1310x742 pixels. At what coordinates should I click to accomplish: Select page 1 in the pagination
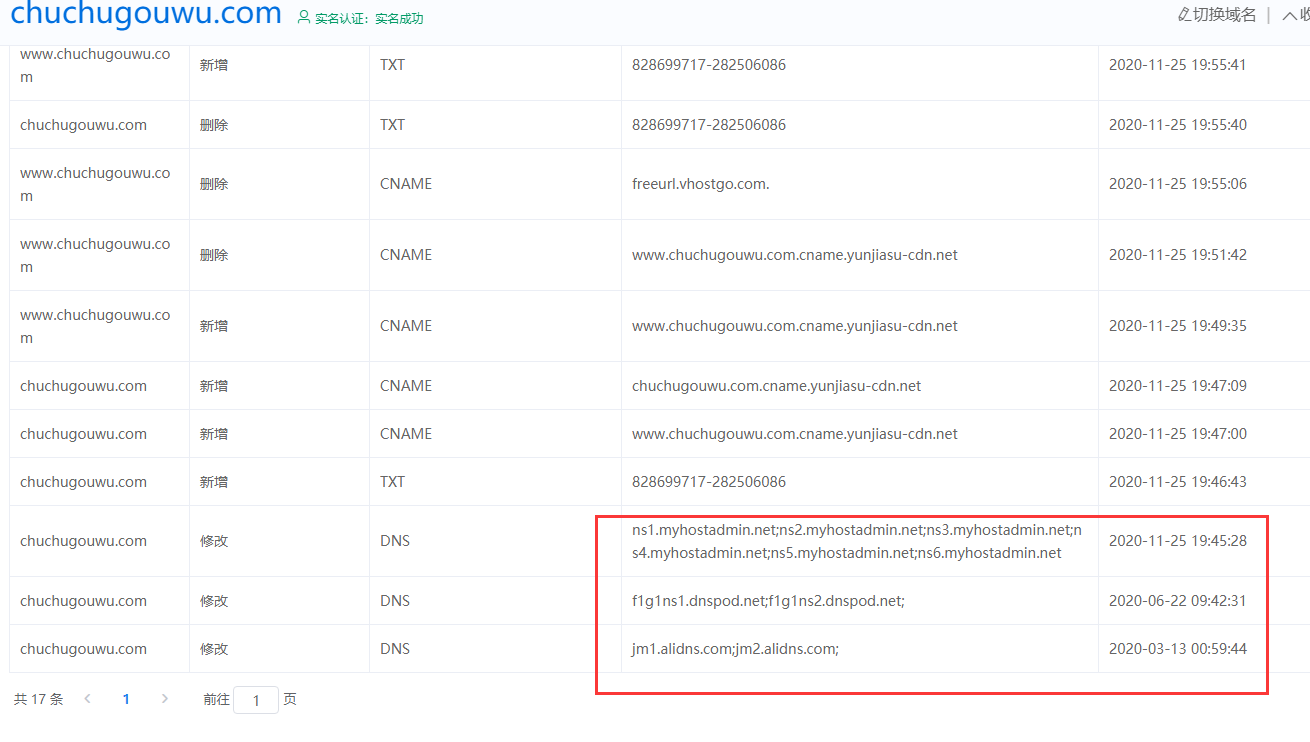[x=126, y=699]
